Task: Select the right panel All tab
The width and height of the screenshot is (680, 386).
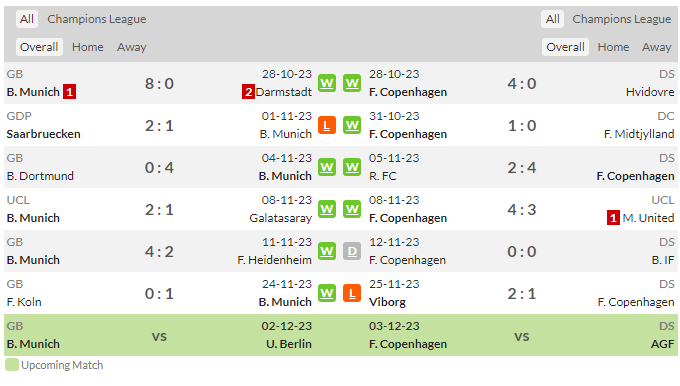Action: tap(552, 19)
